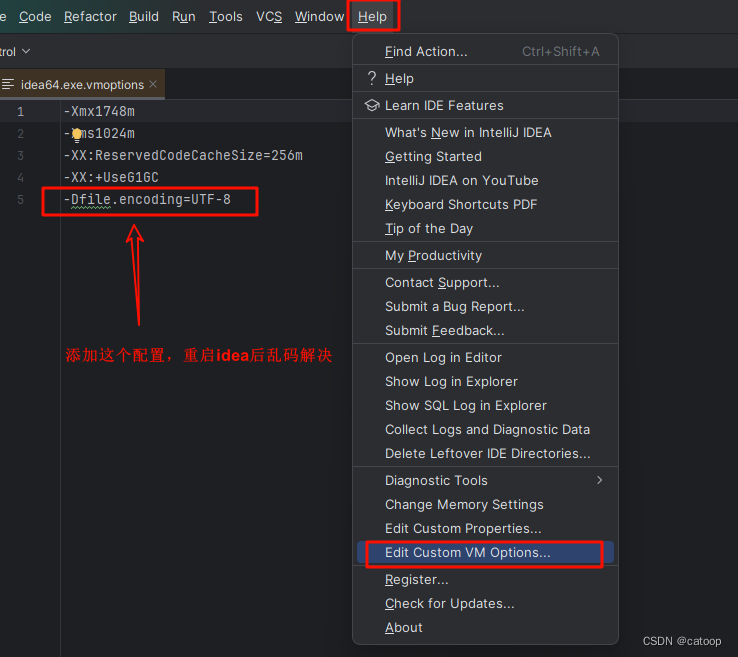Open My Productivity
Screen dimensions: 738x657
(485, 256)
